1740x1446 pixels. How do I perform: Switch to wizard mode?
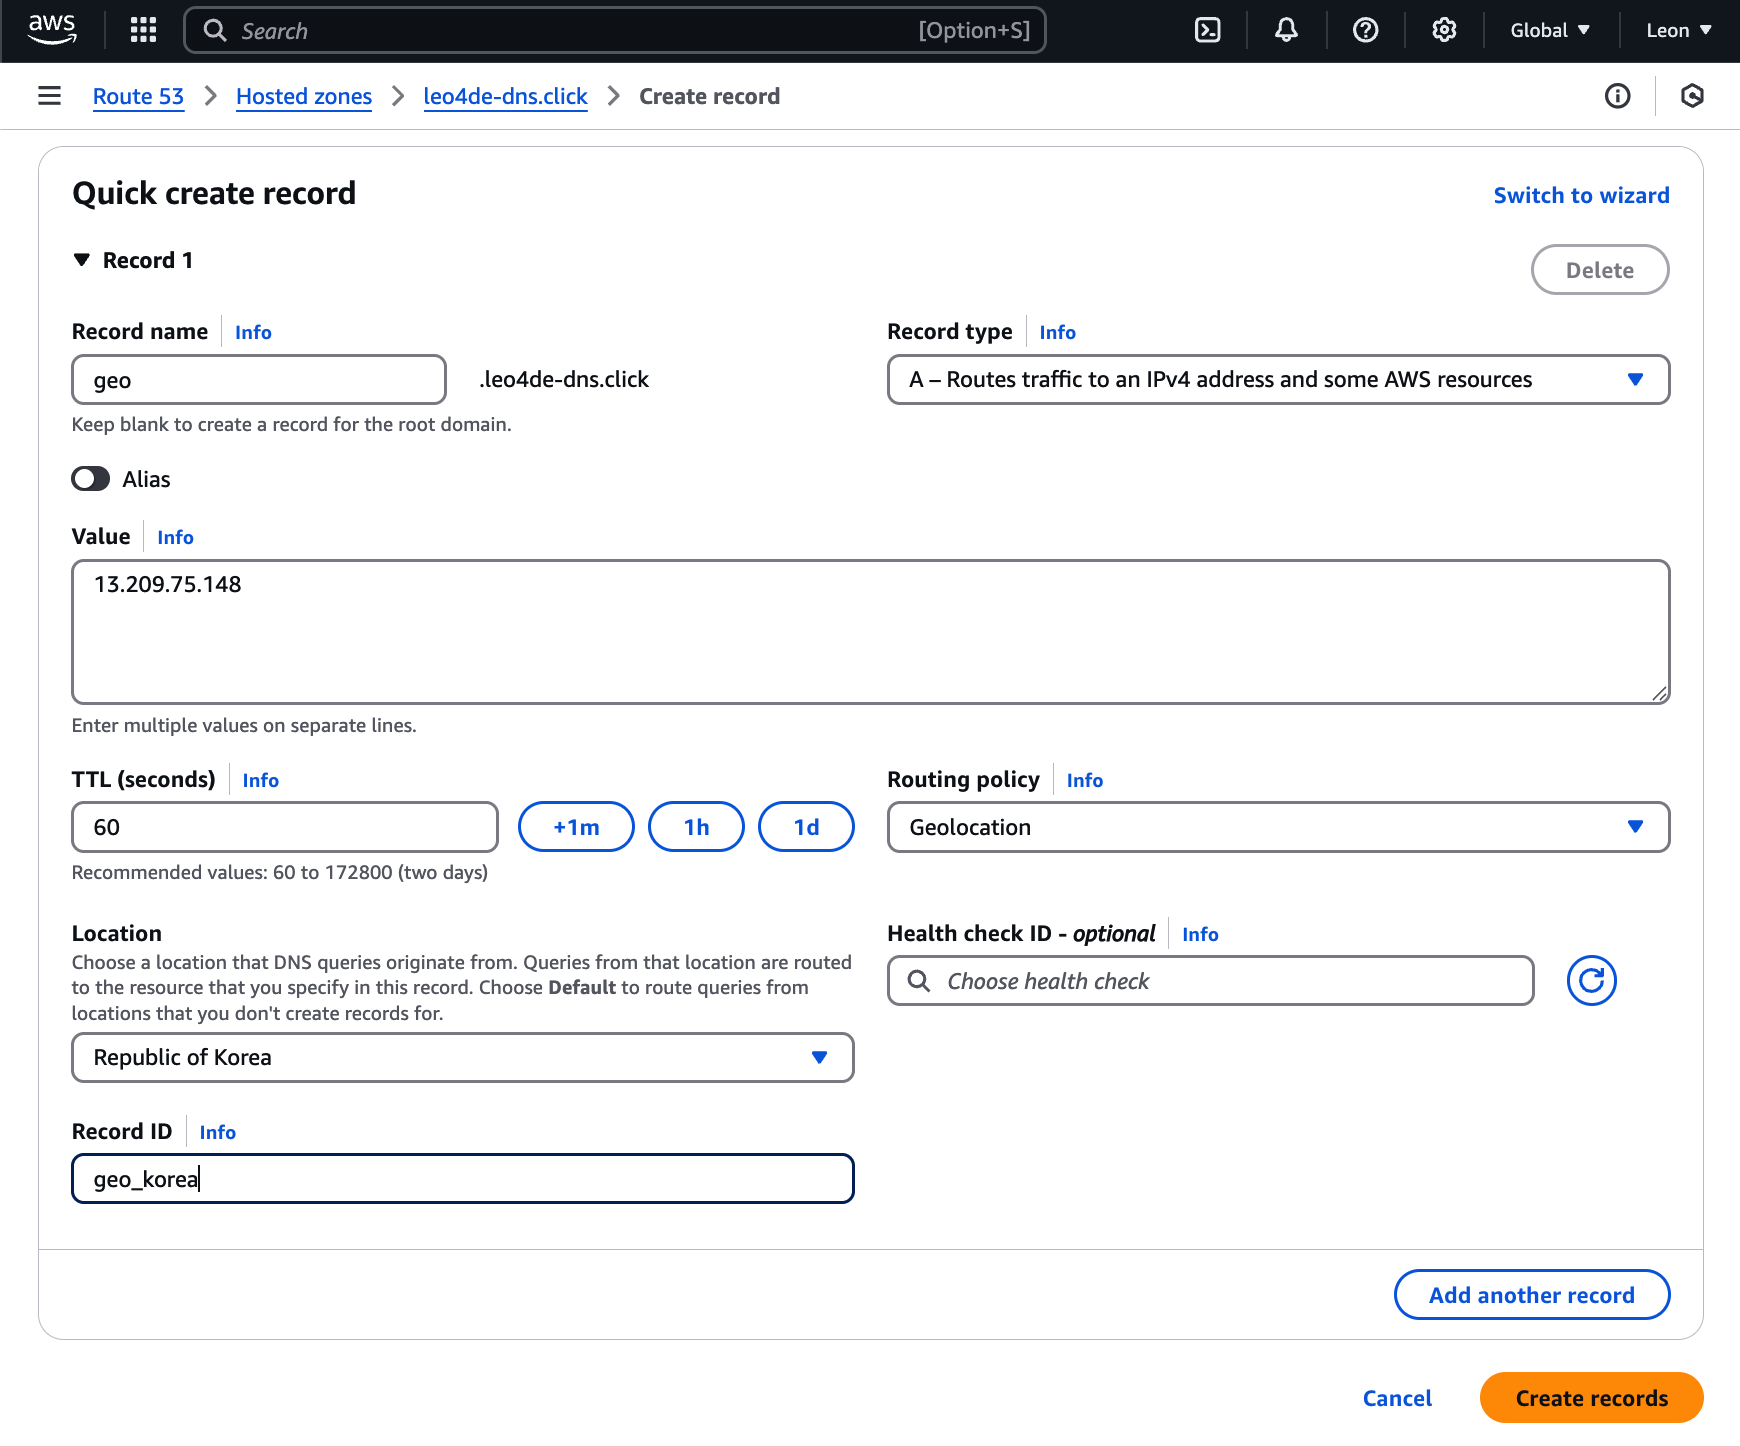tap(1581, 195)
